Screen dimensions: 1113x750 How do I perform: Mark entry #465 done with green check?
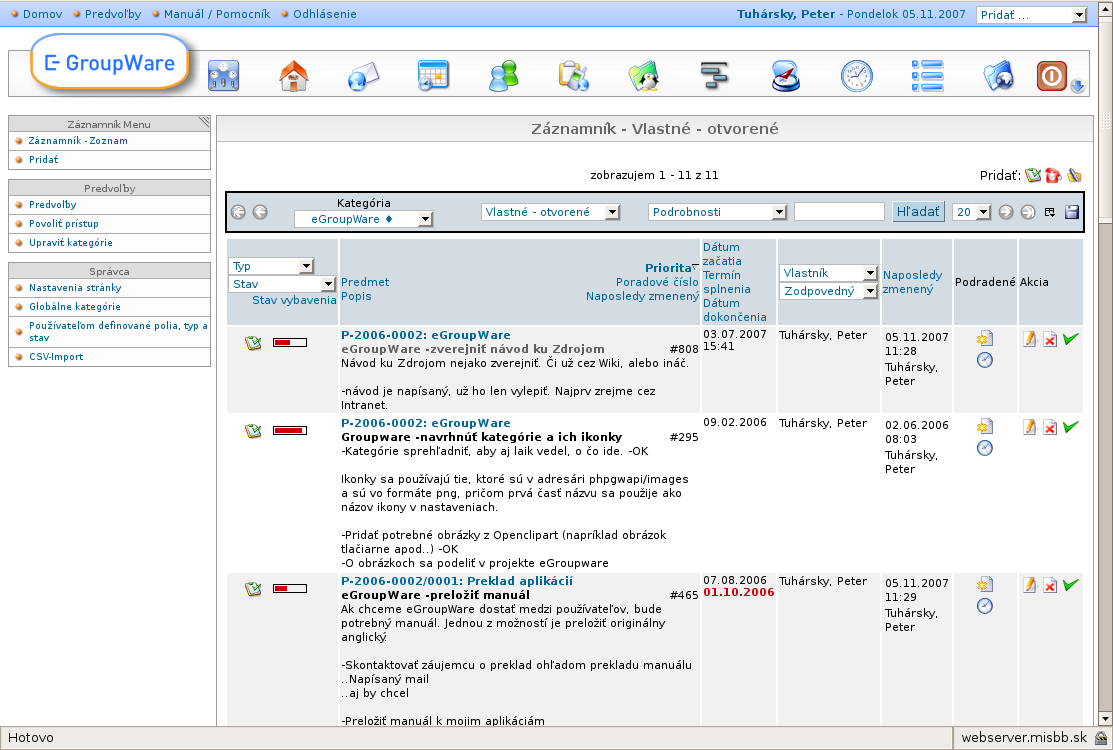pyautogui.click(x=1070, y=585)
